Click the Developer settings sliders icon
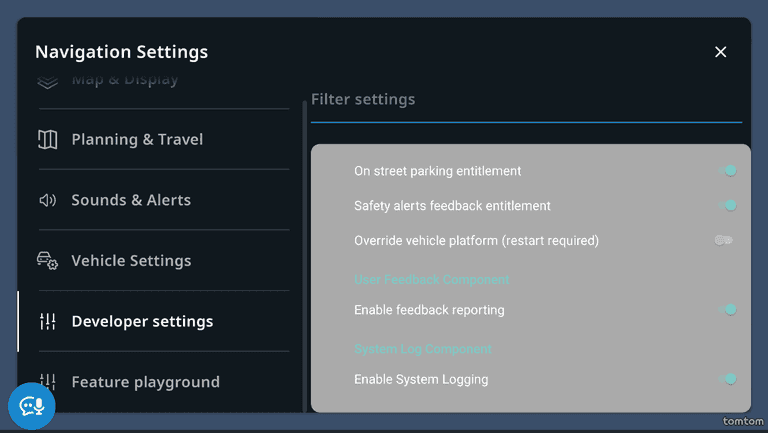 47,322
